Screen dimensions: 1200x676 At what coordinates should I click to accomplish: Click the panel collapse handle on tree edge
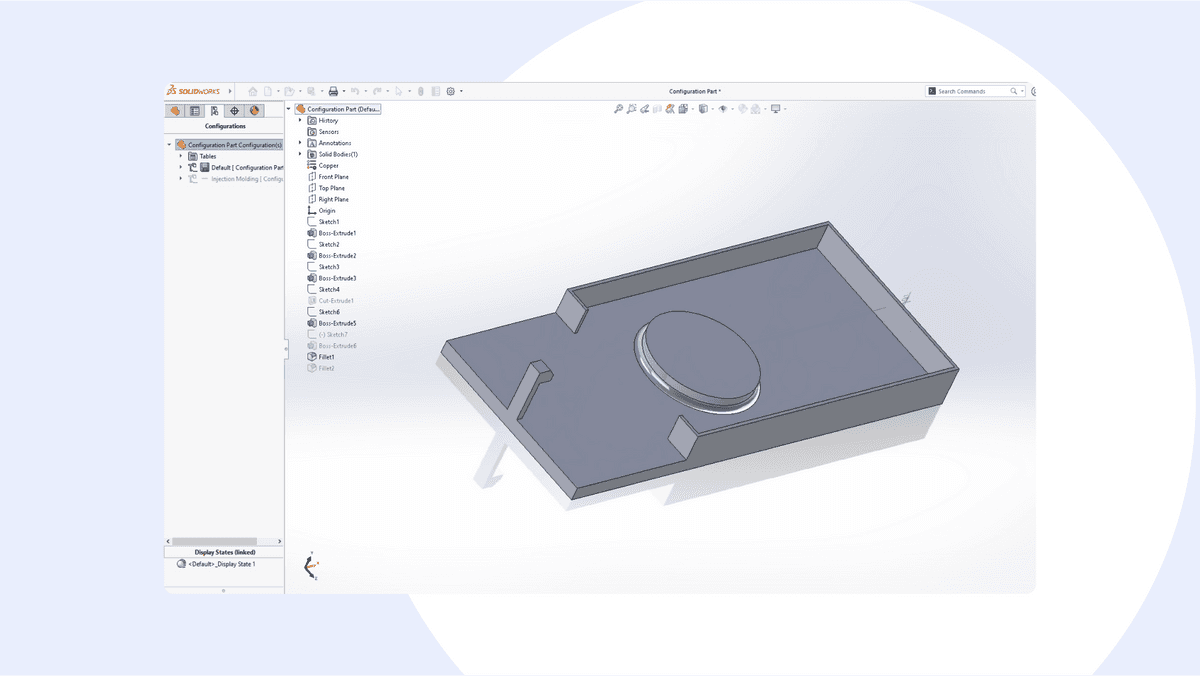pyautogui.click(x=286, y=349)
